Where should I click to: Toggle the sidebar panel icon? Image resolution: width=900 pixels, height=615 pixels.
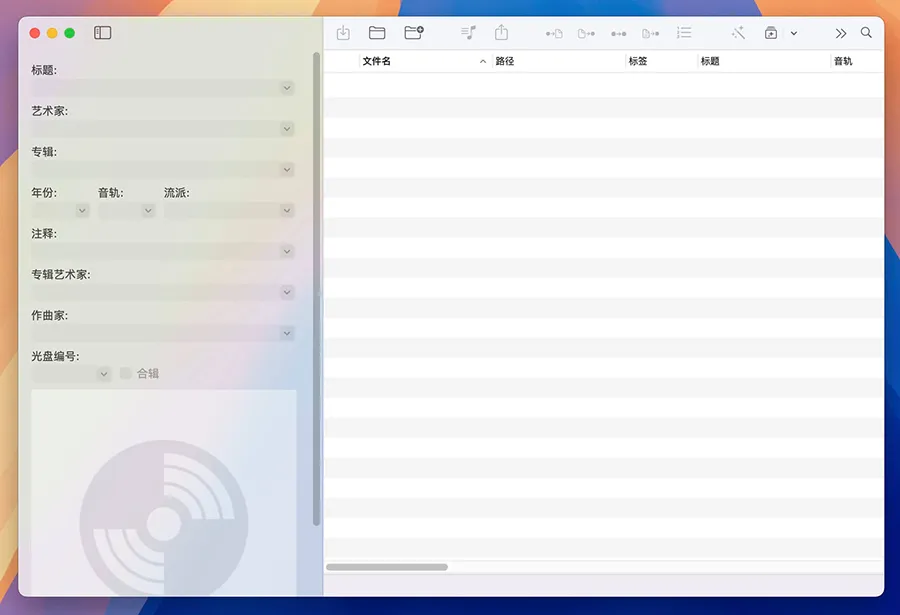point(103,33)
